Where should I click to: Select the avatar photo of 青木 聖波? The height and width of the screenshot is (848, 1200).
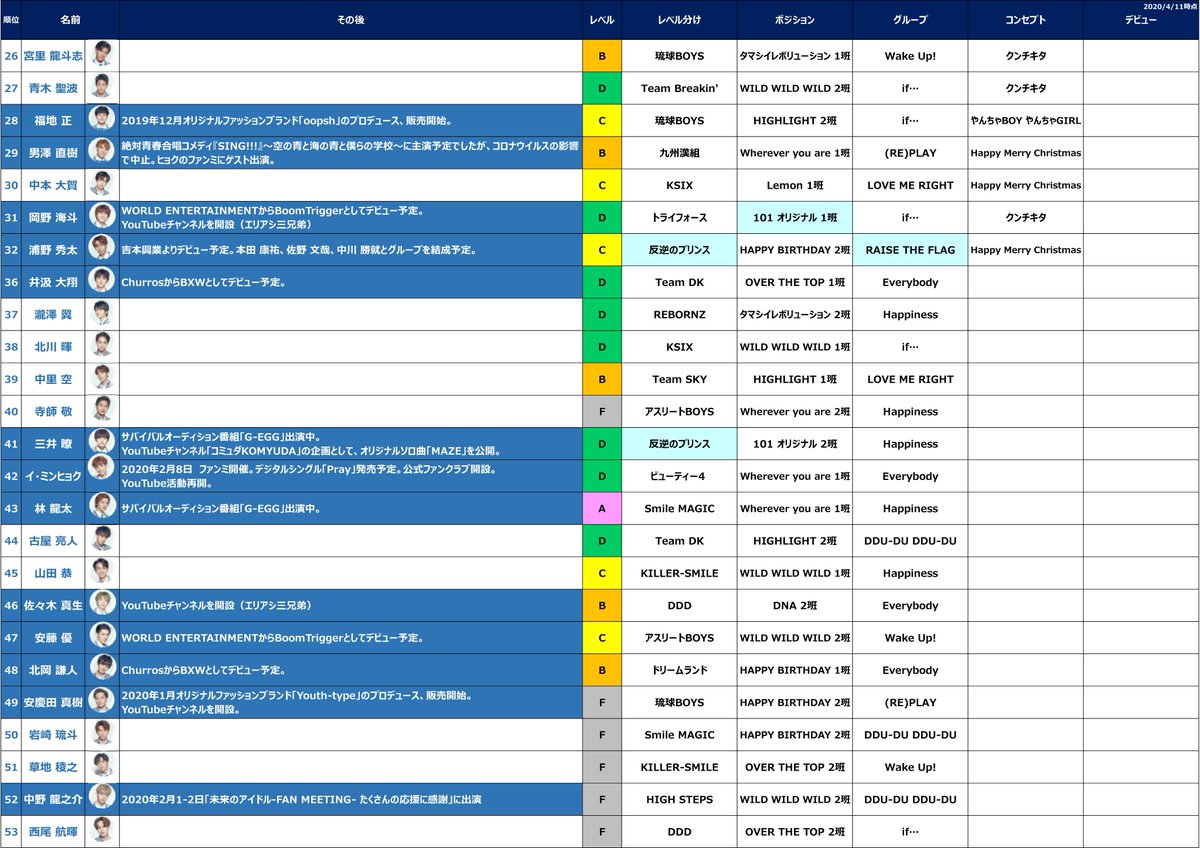(103, 88)
